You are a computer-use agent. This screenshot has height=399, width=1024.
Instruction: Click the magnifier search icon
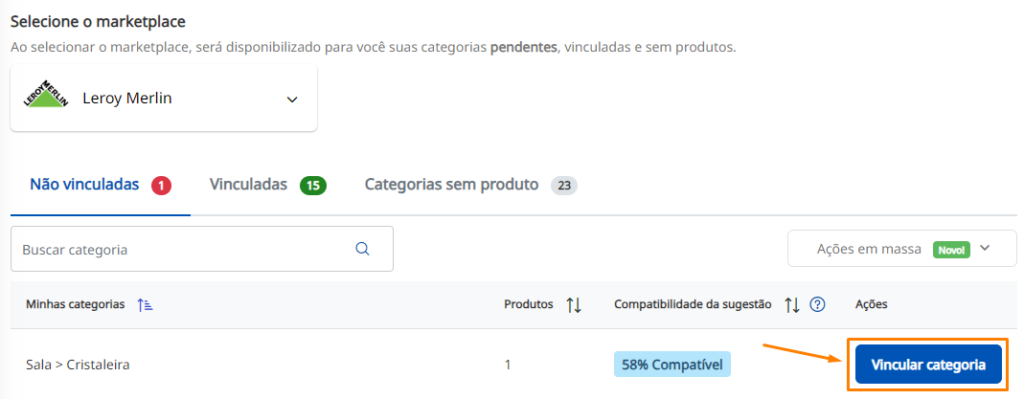coord(362,249)
